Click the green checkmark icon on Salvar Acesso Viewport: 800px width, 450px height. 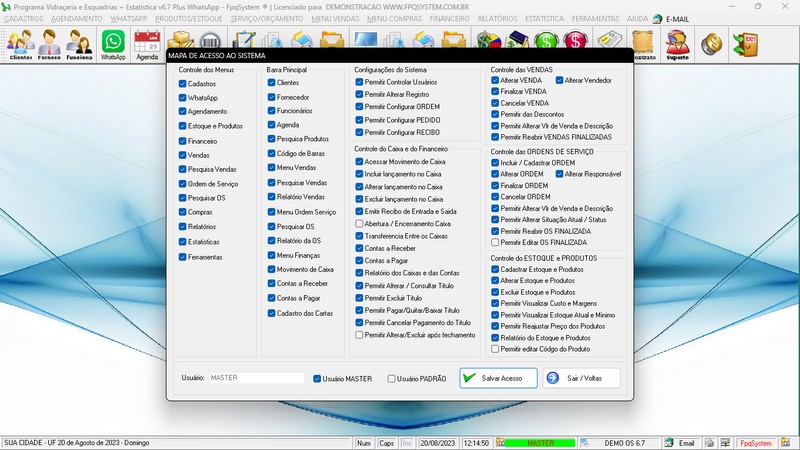469,378
